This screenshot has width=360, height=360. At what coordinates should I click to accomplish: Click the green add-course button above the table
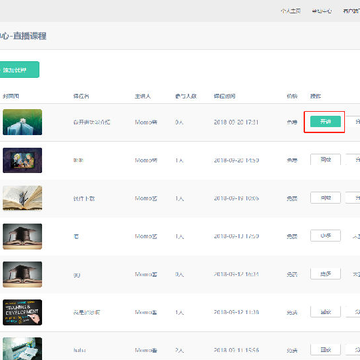click(19, 70)
